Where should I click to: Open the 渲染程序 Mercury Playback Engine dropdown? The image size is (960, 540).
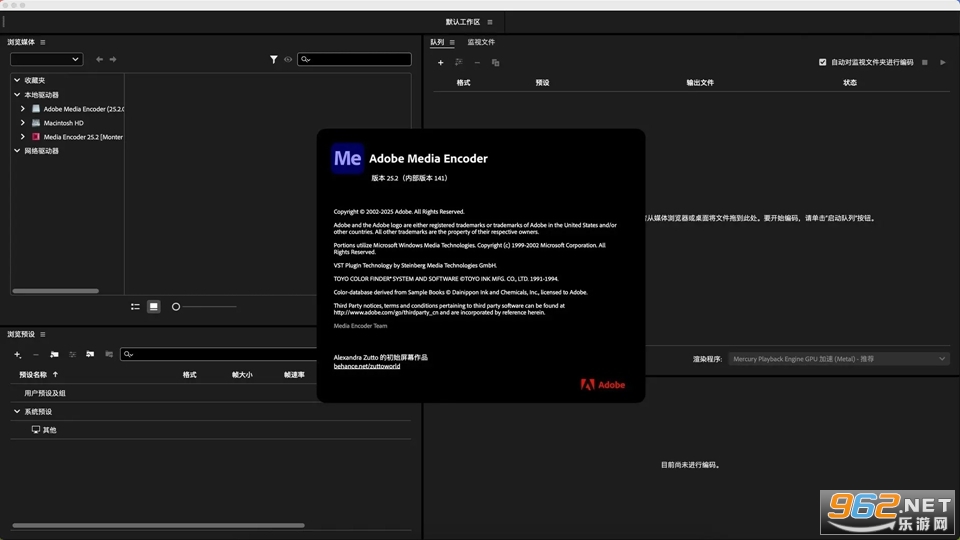coord(839,359)
